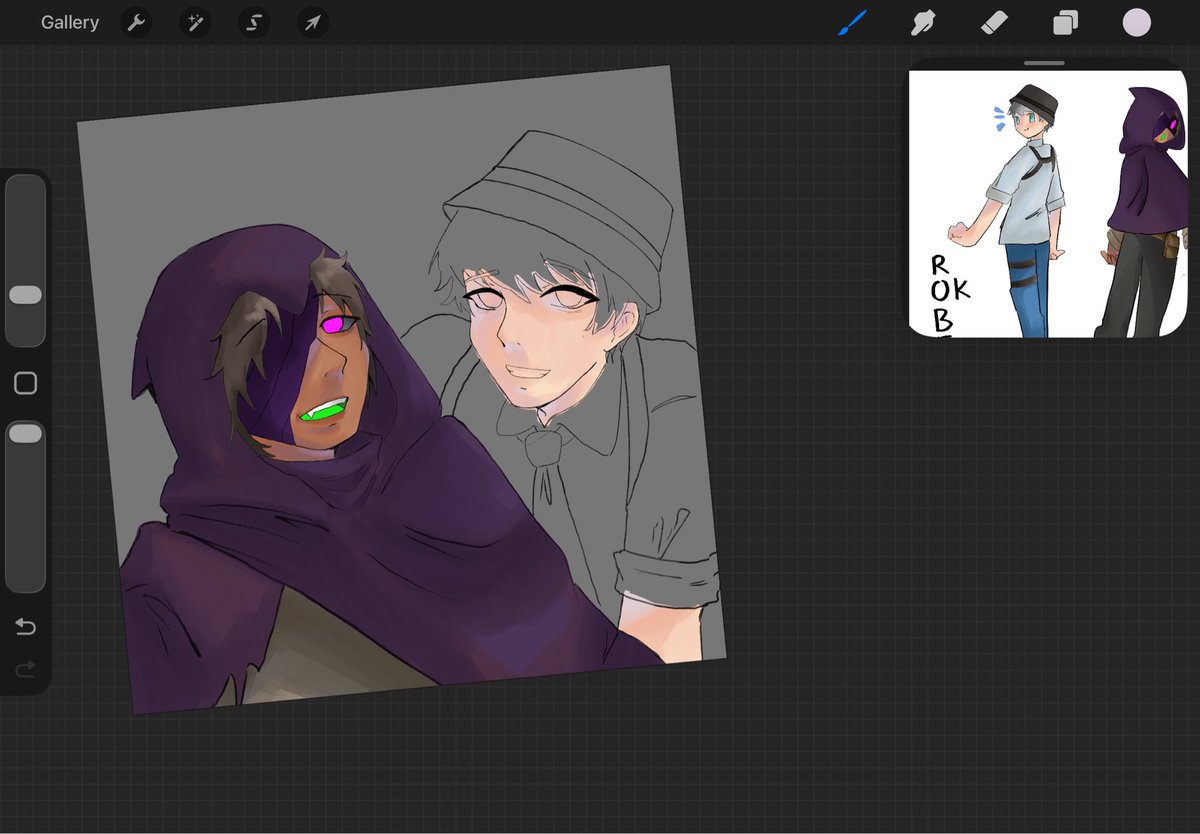
Task: Open the active color picker circle
Action: pyautogui.click(x=1137, y=22)
